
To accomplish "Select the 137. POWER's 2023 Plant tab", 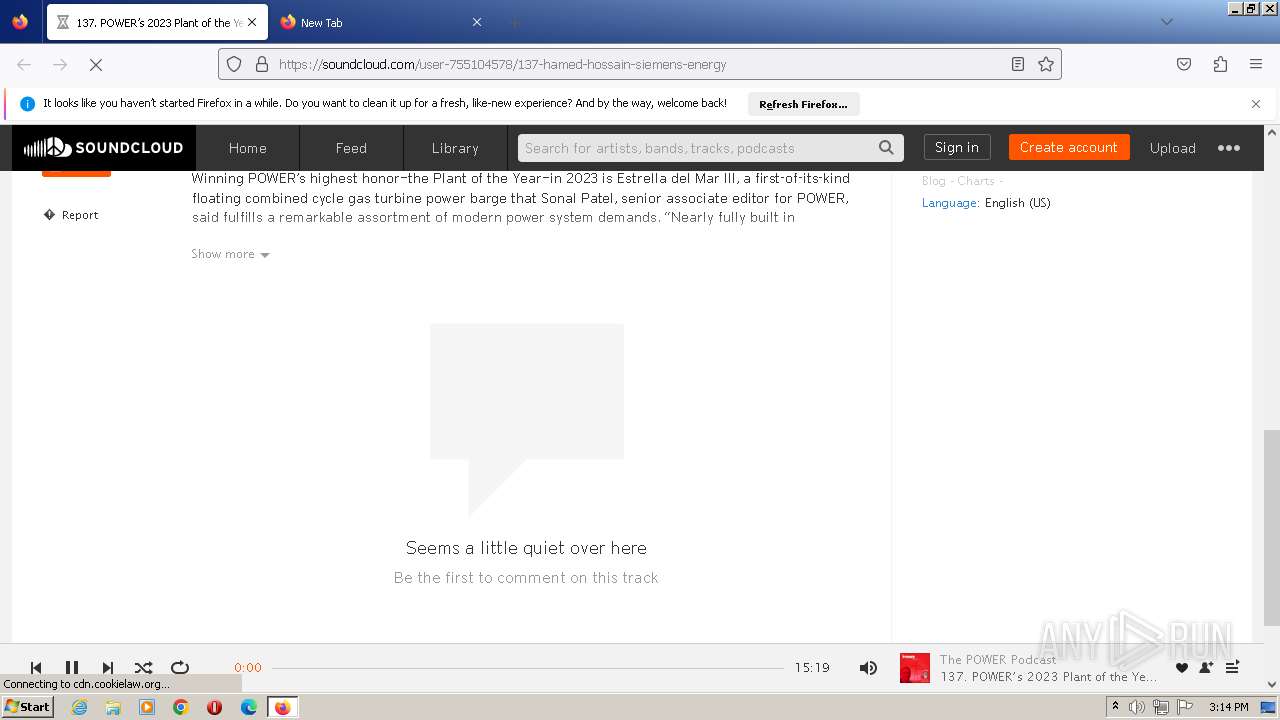I will pos(157,22).
